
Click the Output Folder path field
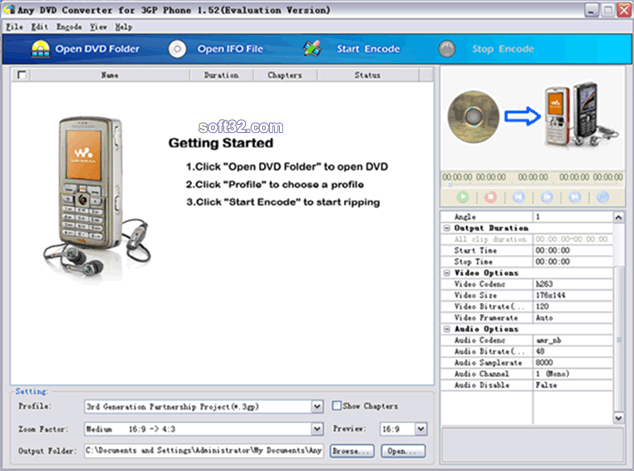204,450
